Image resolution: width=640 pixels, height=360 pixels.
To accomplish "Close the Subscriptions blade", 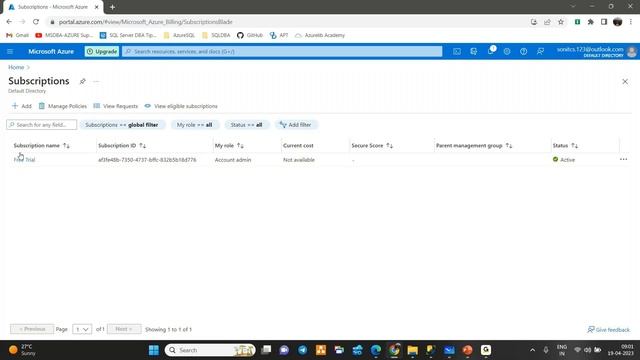I will pos(625,82).
